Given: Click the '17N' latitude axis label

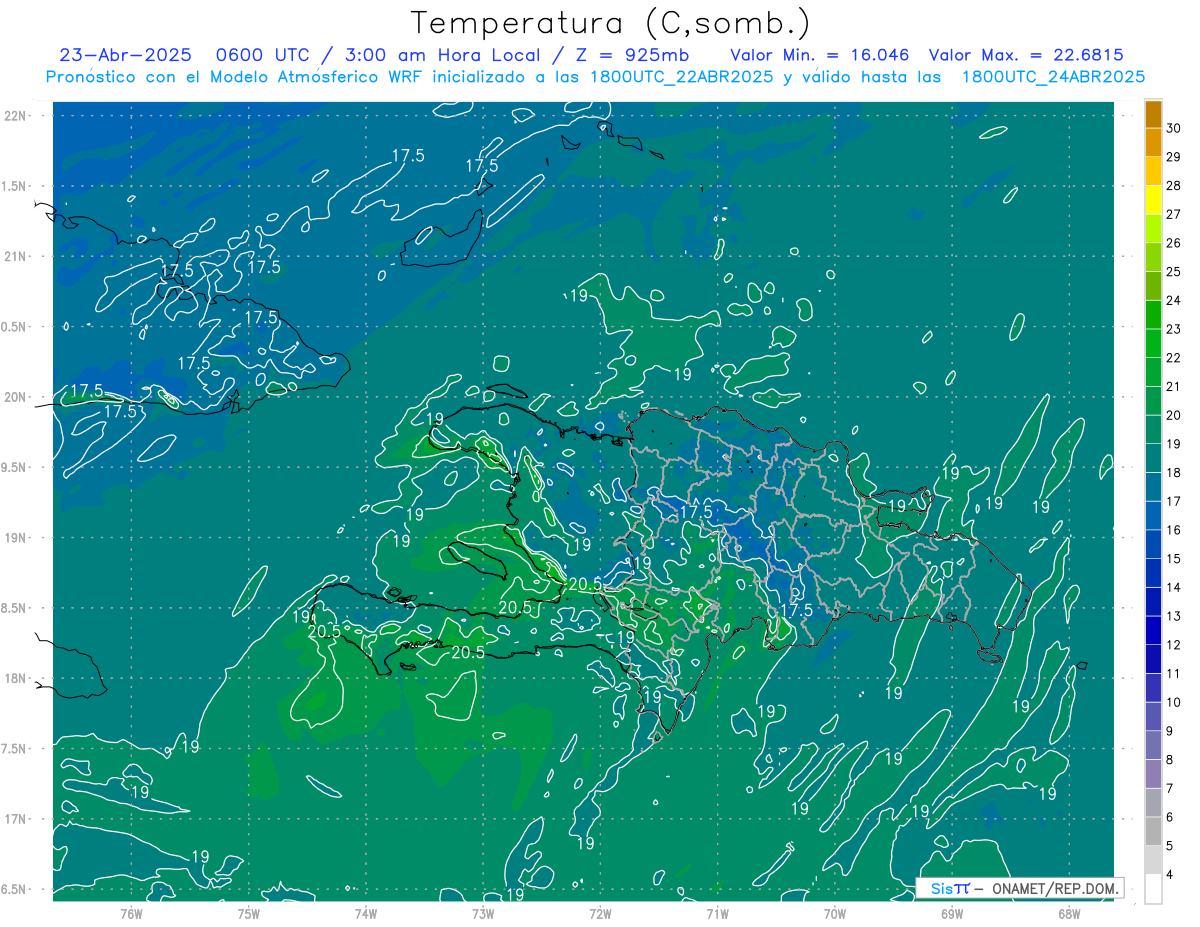Looking at the screenshot, I should pyautogui.click(x=13, y=818).
